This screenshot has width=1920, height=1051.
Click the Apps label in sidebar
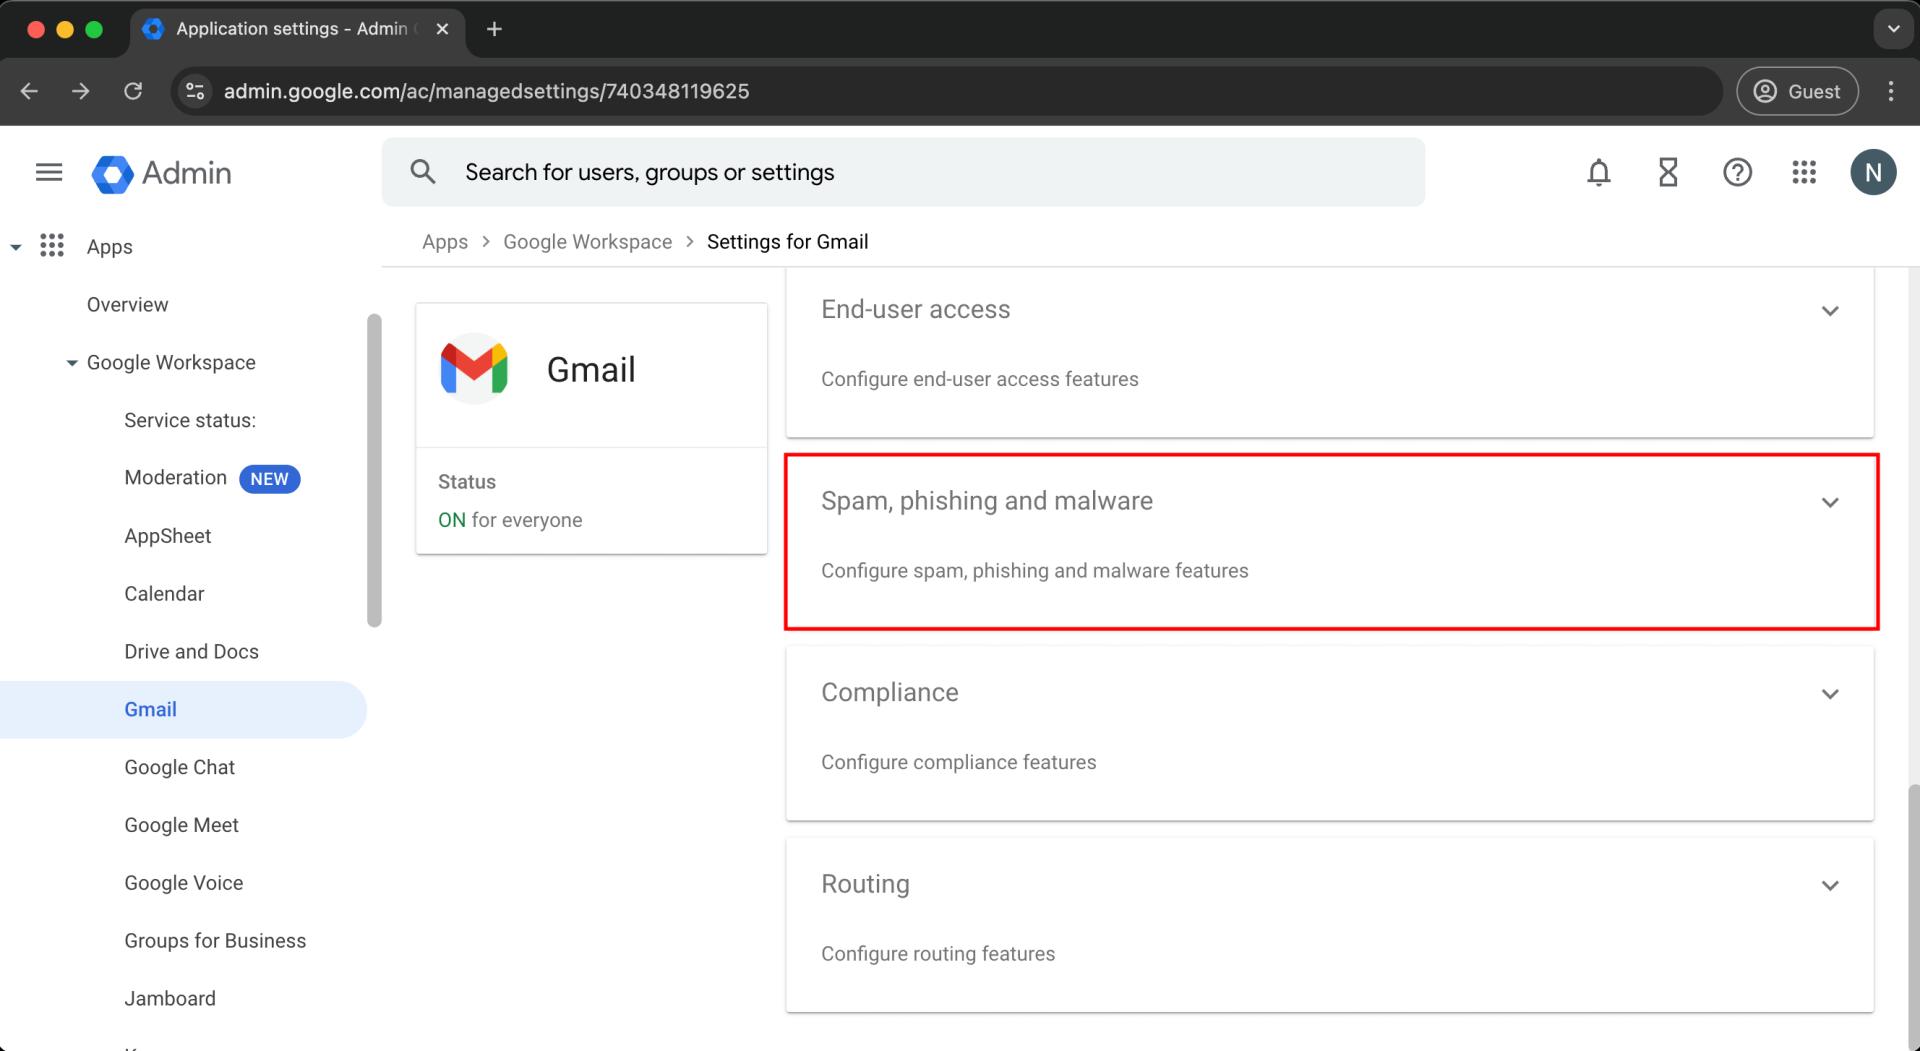109,246
